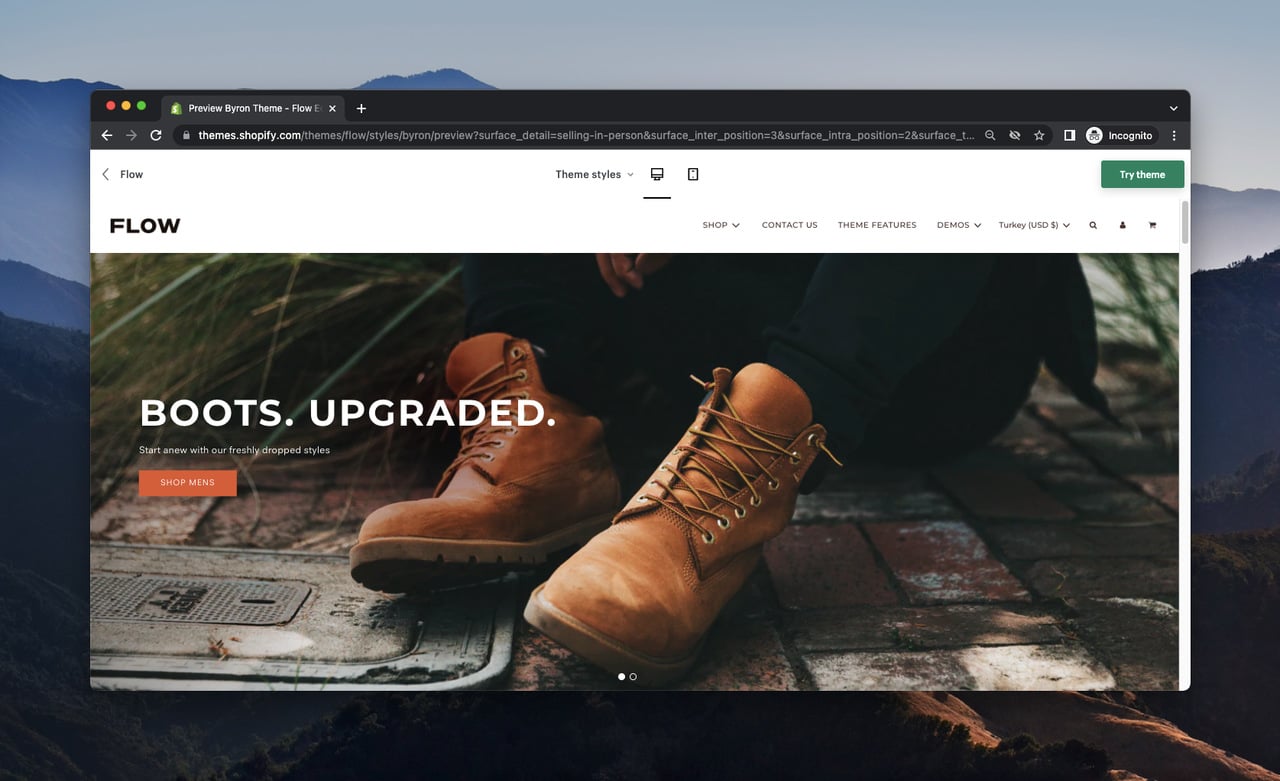1280x781 pixels.
Task: Click the SHOP MENS button
Action: pyautogui.click(x=188, y=483)
